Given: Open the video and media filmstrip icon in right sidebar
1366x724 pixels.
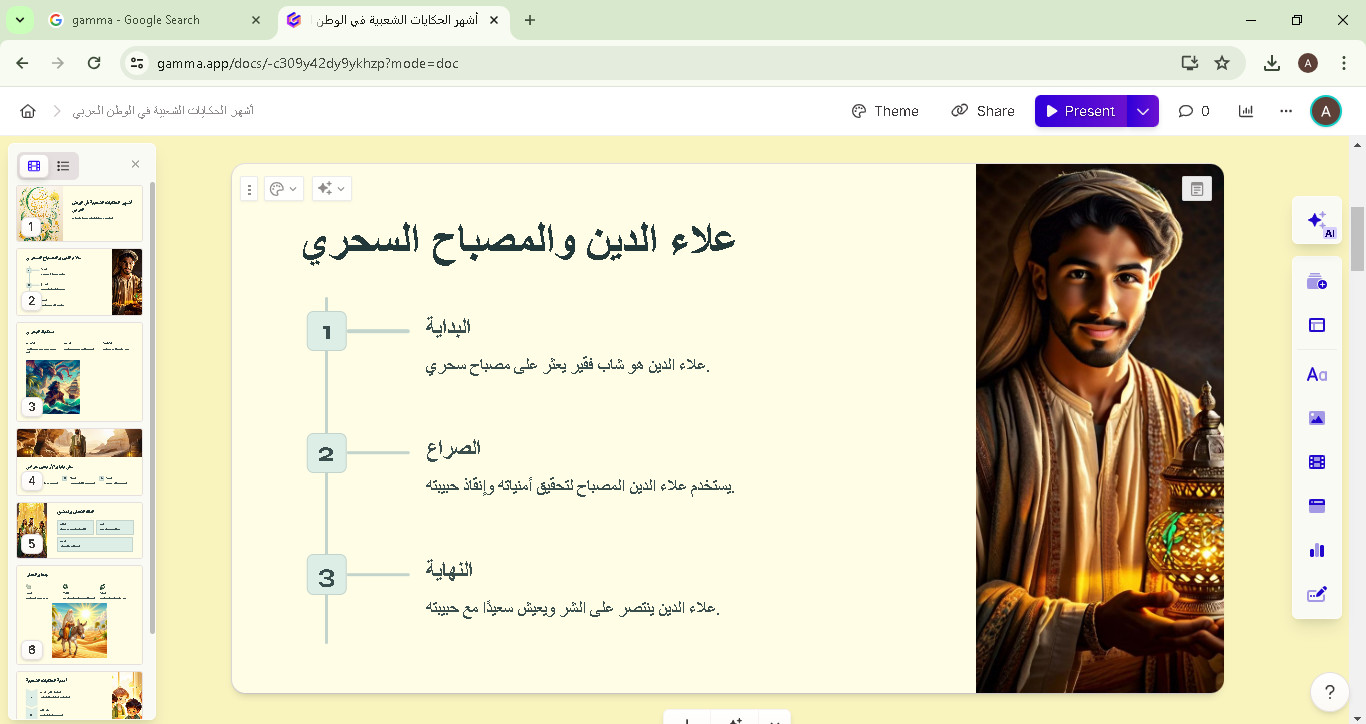Looking at the screenshot, I should click(x=1316, y=462).
